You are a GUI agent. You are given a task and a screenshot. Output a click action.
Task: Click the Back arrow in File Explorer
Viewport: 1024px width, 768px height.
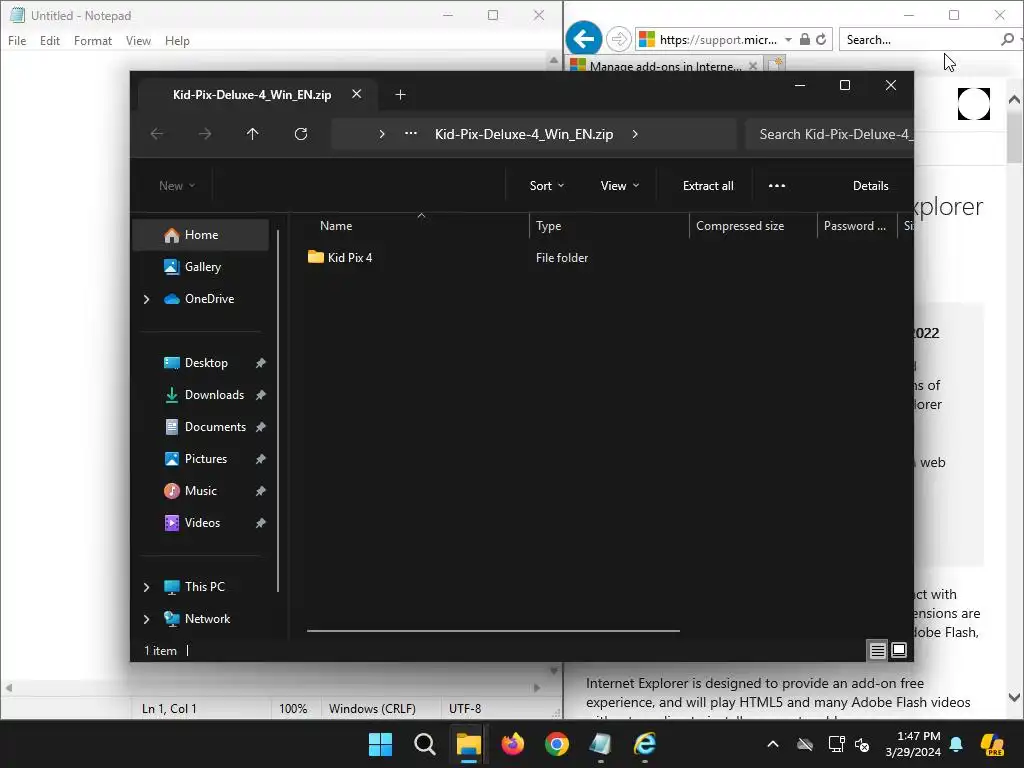157,134
